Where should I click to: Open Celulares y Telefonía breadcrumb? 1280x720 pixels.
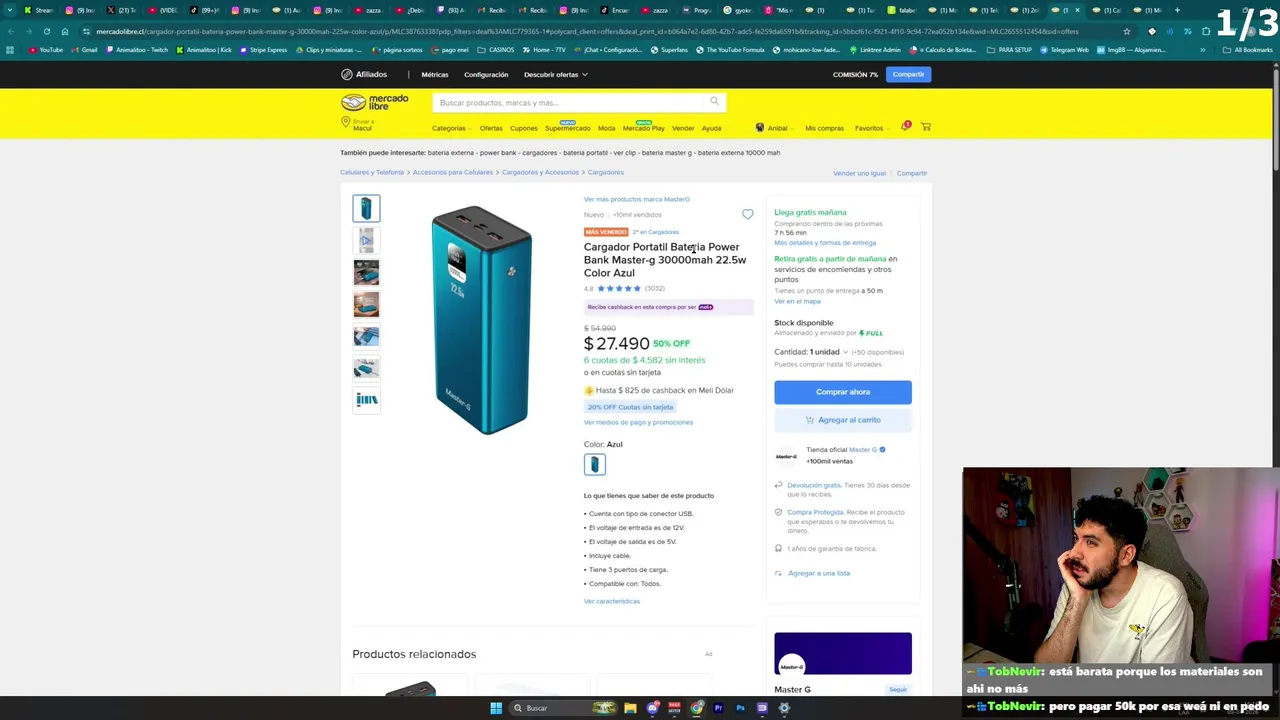[372, 172]
